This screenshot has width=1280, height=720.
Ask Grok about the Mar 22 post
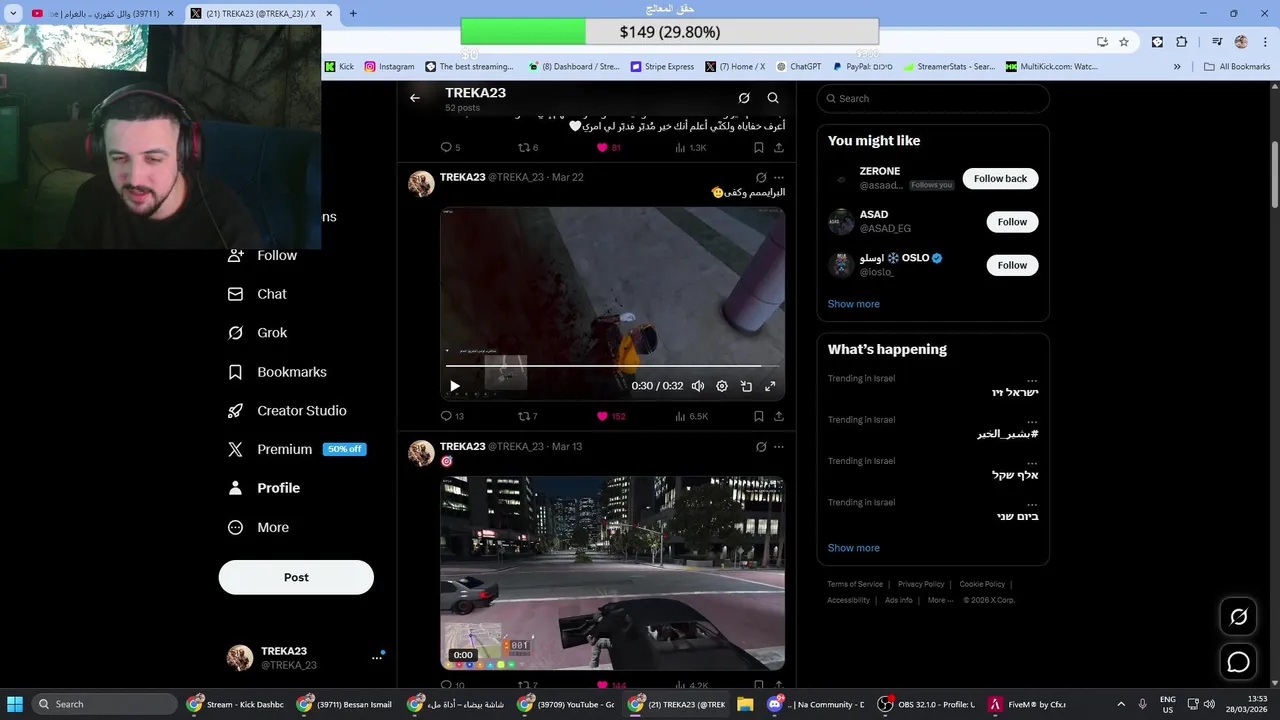coord(761,177)
